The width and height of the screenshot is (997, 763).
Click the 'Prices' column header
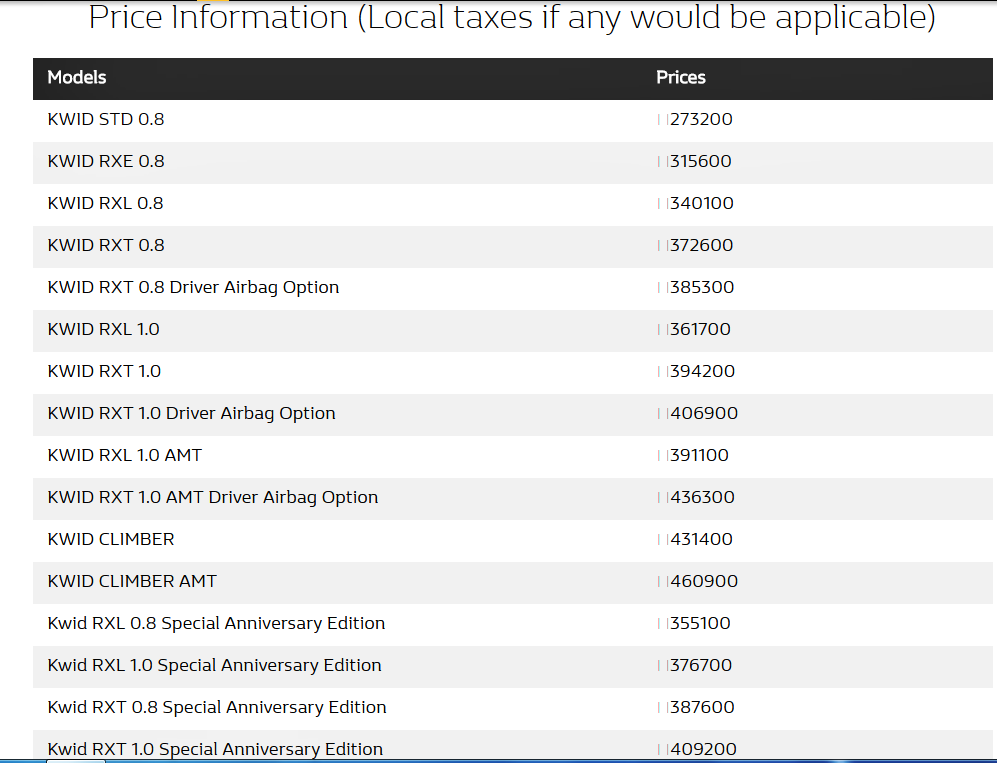(x=681, y=78)
